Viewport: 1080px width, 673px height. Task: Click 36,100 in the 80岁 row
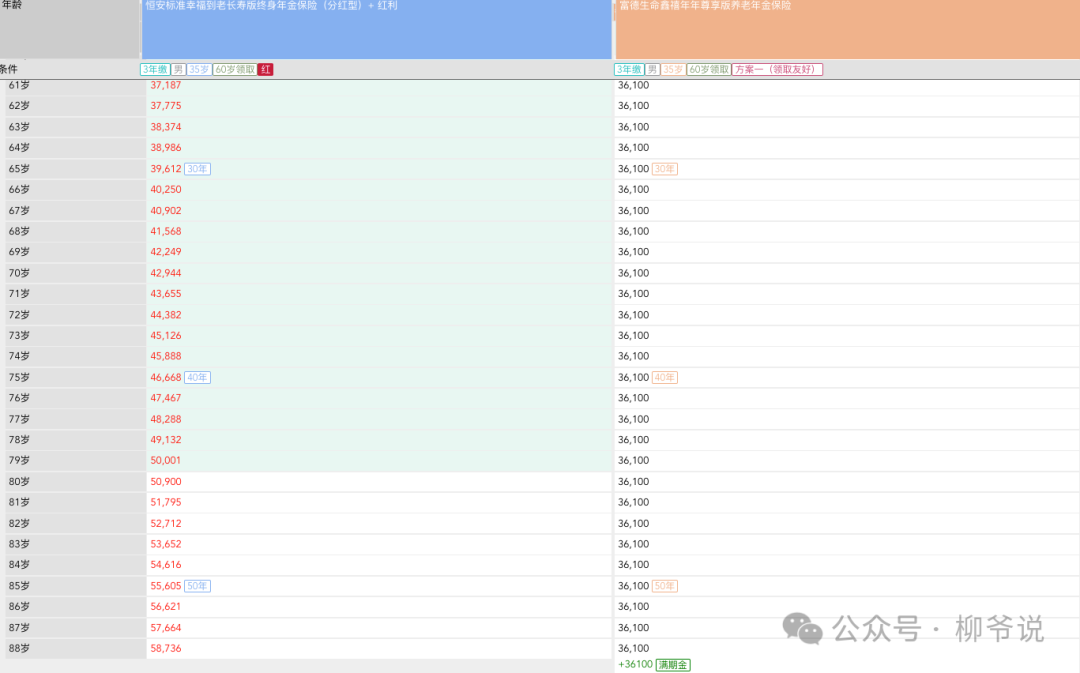(634, 482)
